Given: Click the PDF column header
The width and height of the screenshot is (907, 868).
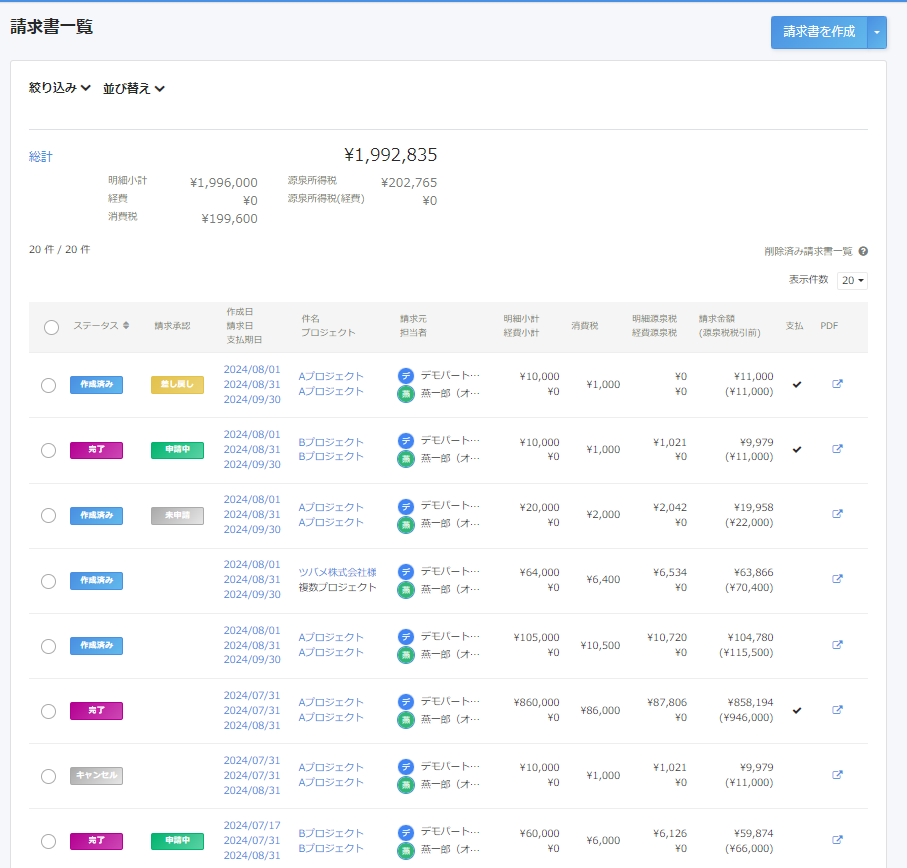Looking at the screenshot, I should [829, 326].
